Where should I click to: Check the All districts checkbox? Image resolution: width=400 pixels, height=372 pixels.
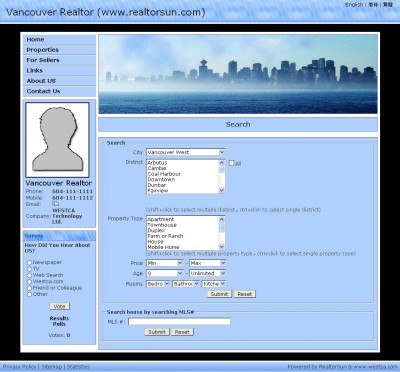point(232,163)
